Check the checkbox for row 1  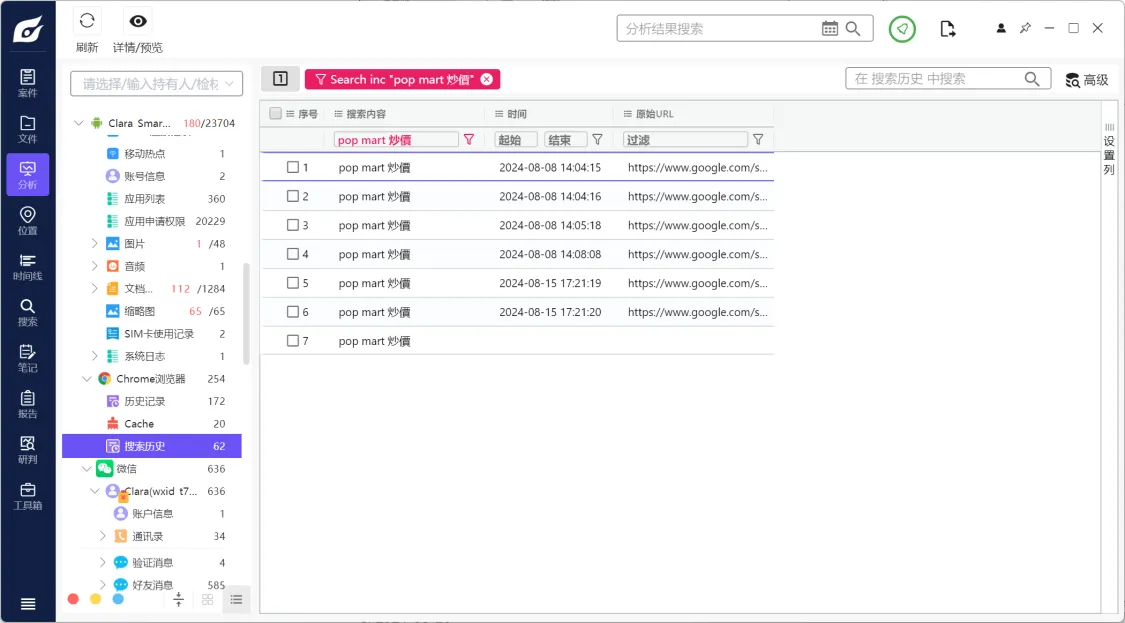point(293,167)
